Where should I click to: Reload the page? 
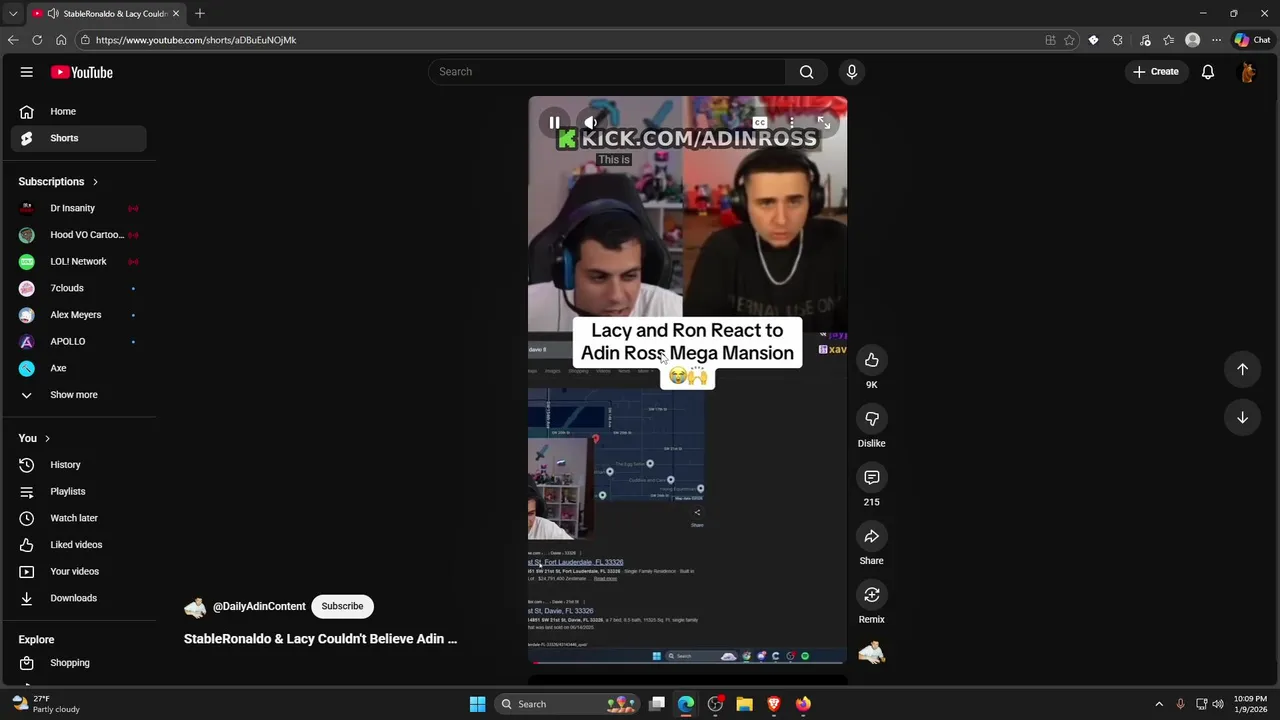pyautogui.click(x=37, y=40)
